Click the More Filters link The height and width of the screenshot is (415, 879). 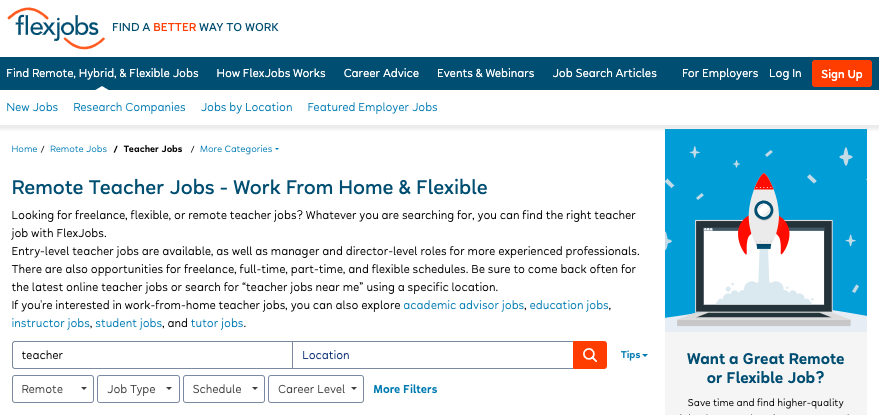coord(405,389)
